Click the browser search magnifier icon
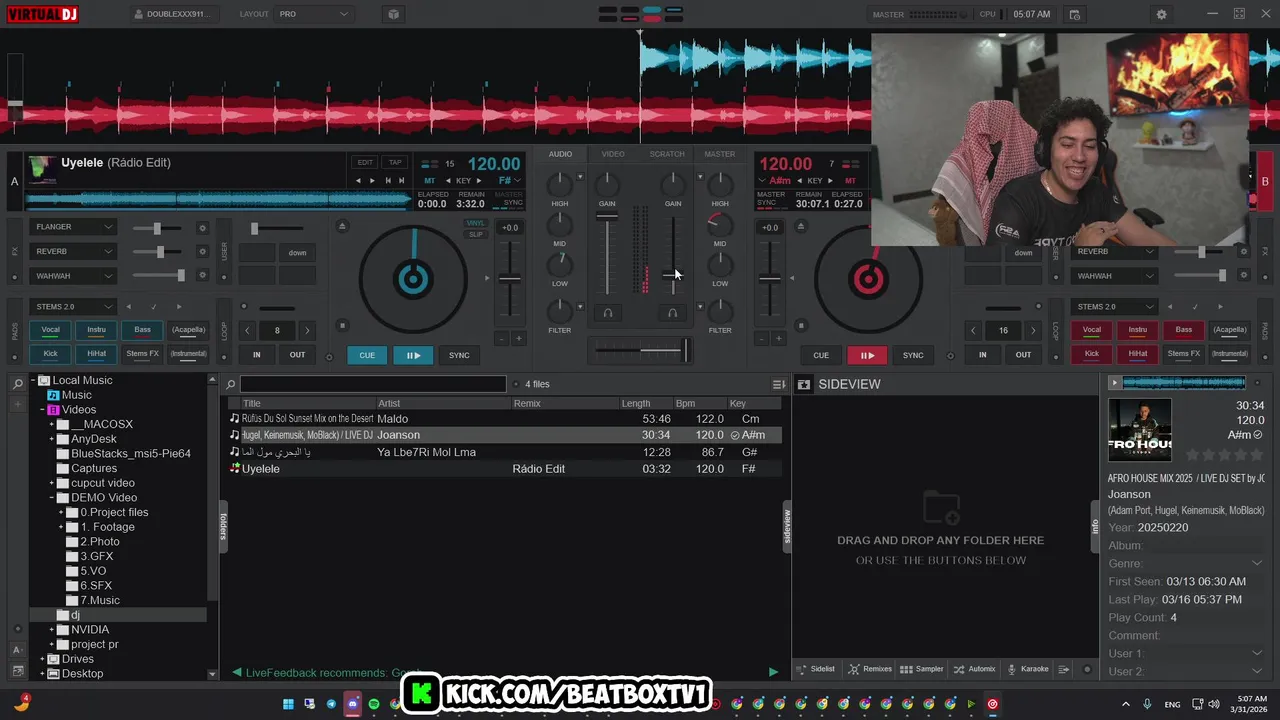Screen dimensions: 1280x720 [231, 384]
